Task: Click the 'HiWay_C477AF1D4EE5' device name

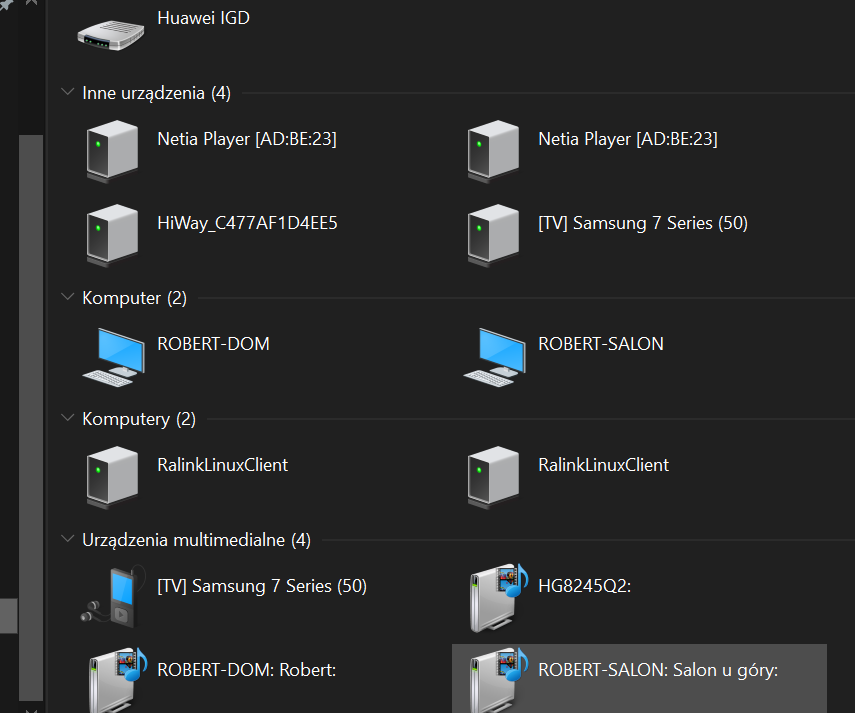Action: [248, 223]
